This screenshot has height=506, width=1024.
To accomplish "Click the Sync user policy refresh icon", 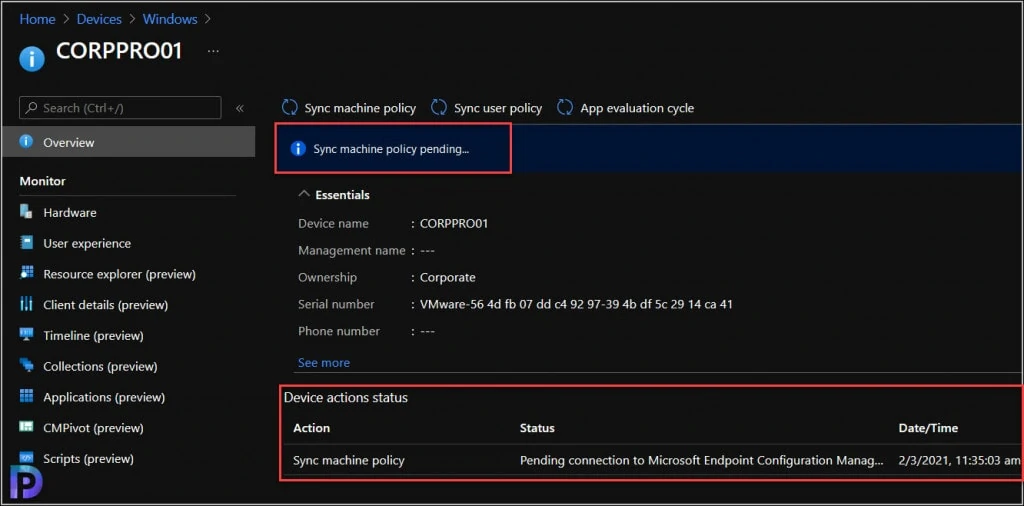I will [x=439, y=108].
